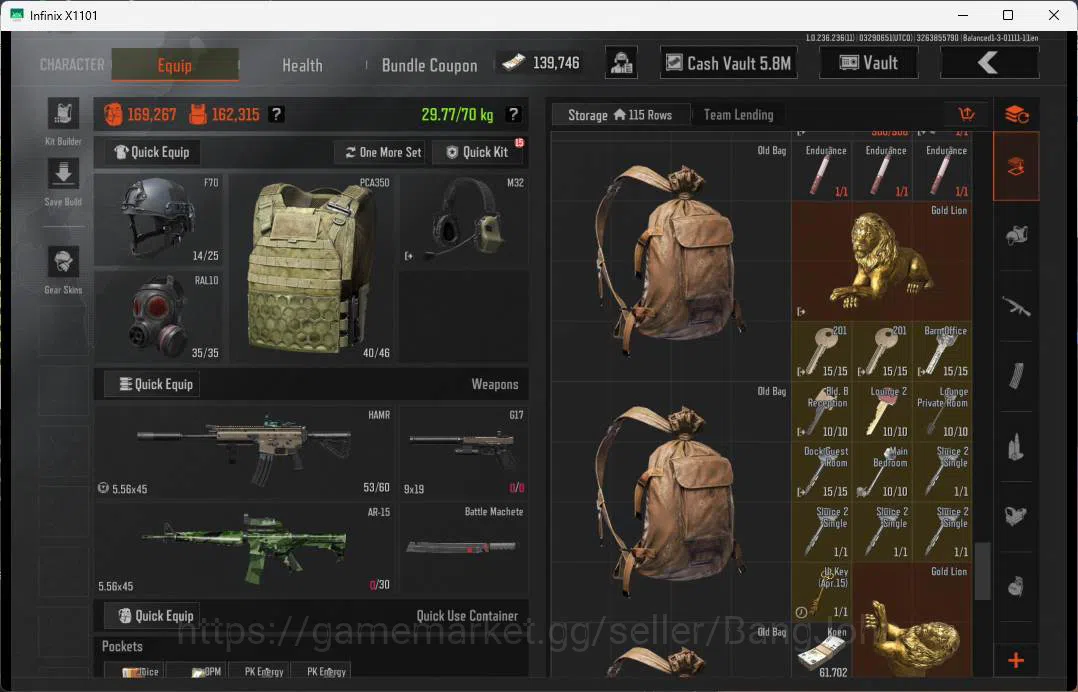
Task: Click Quick Equip button above gear
Action: click(152, 152)
